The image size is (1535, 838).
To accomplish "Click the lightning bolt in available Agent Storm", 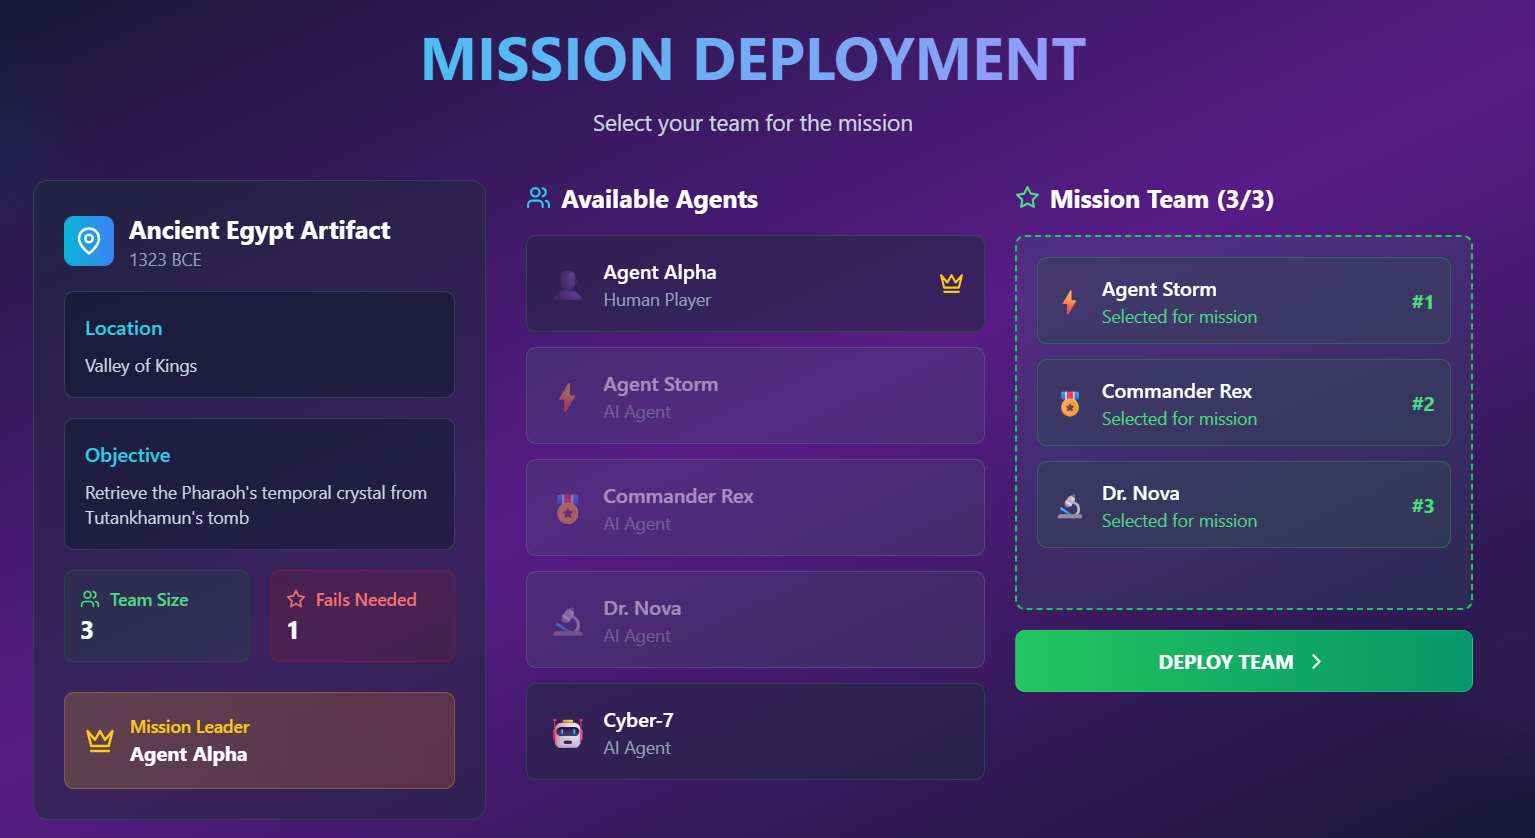I will point(567,397).
